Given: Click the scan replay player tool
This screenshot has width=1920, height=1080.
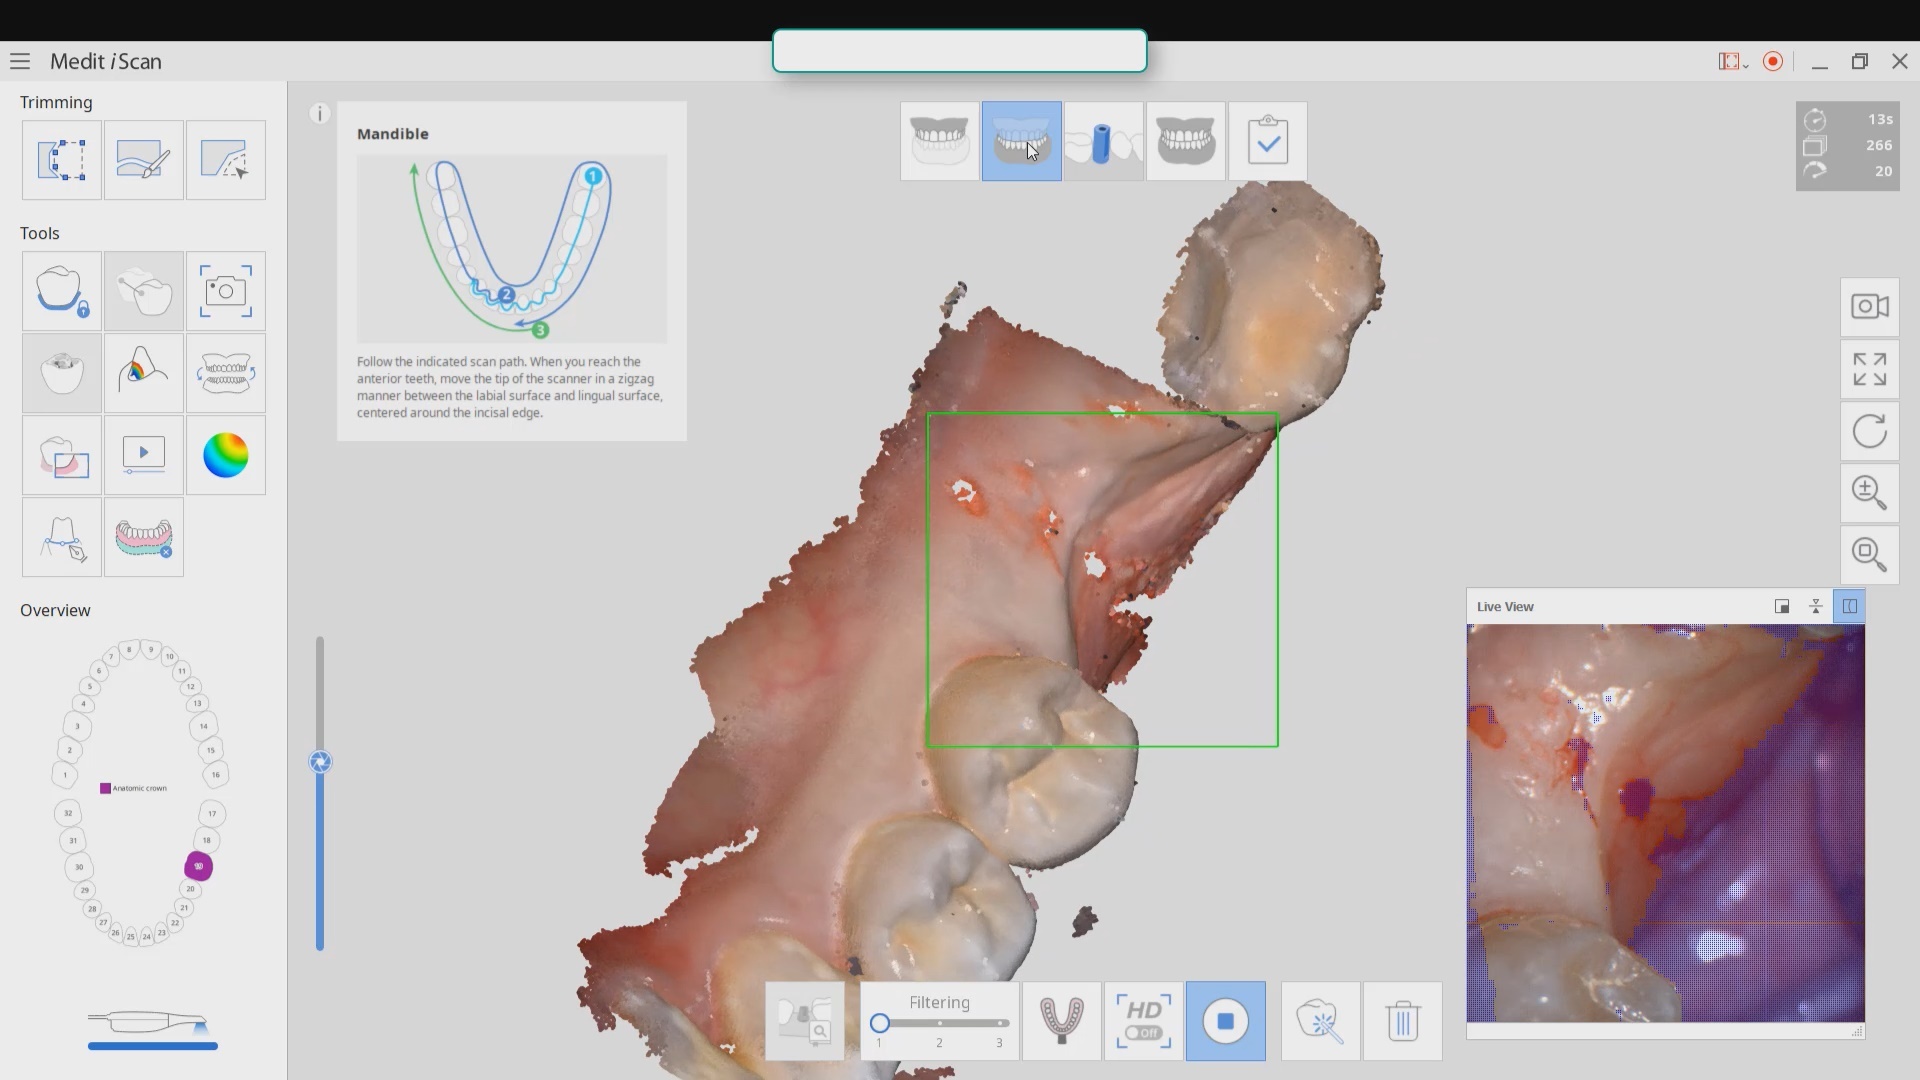Looking at the screenshot, I should [x=143, y=456].
